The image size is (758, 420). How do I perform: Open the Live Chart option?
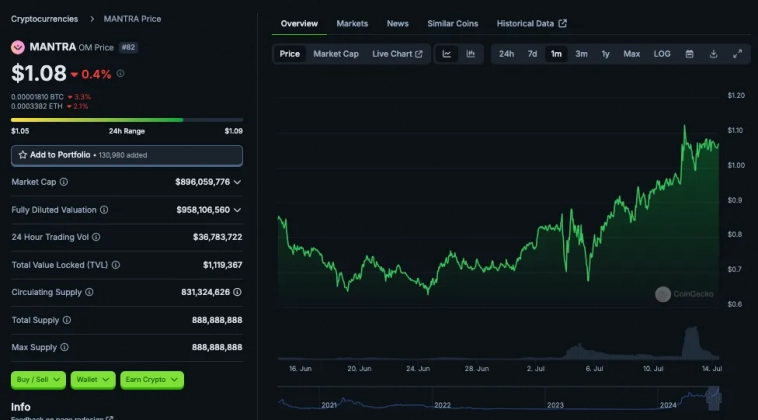[397, 54]
